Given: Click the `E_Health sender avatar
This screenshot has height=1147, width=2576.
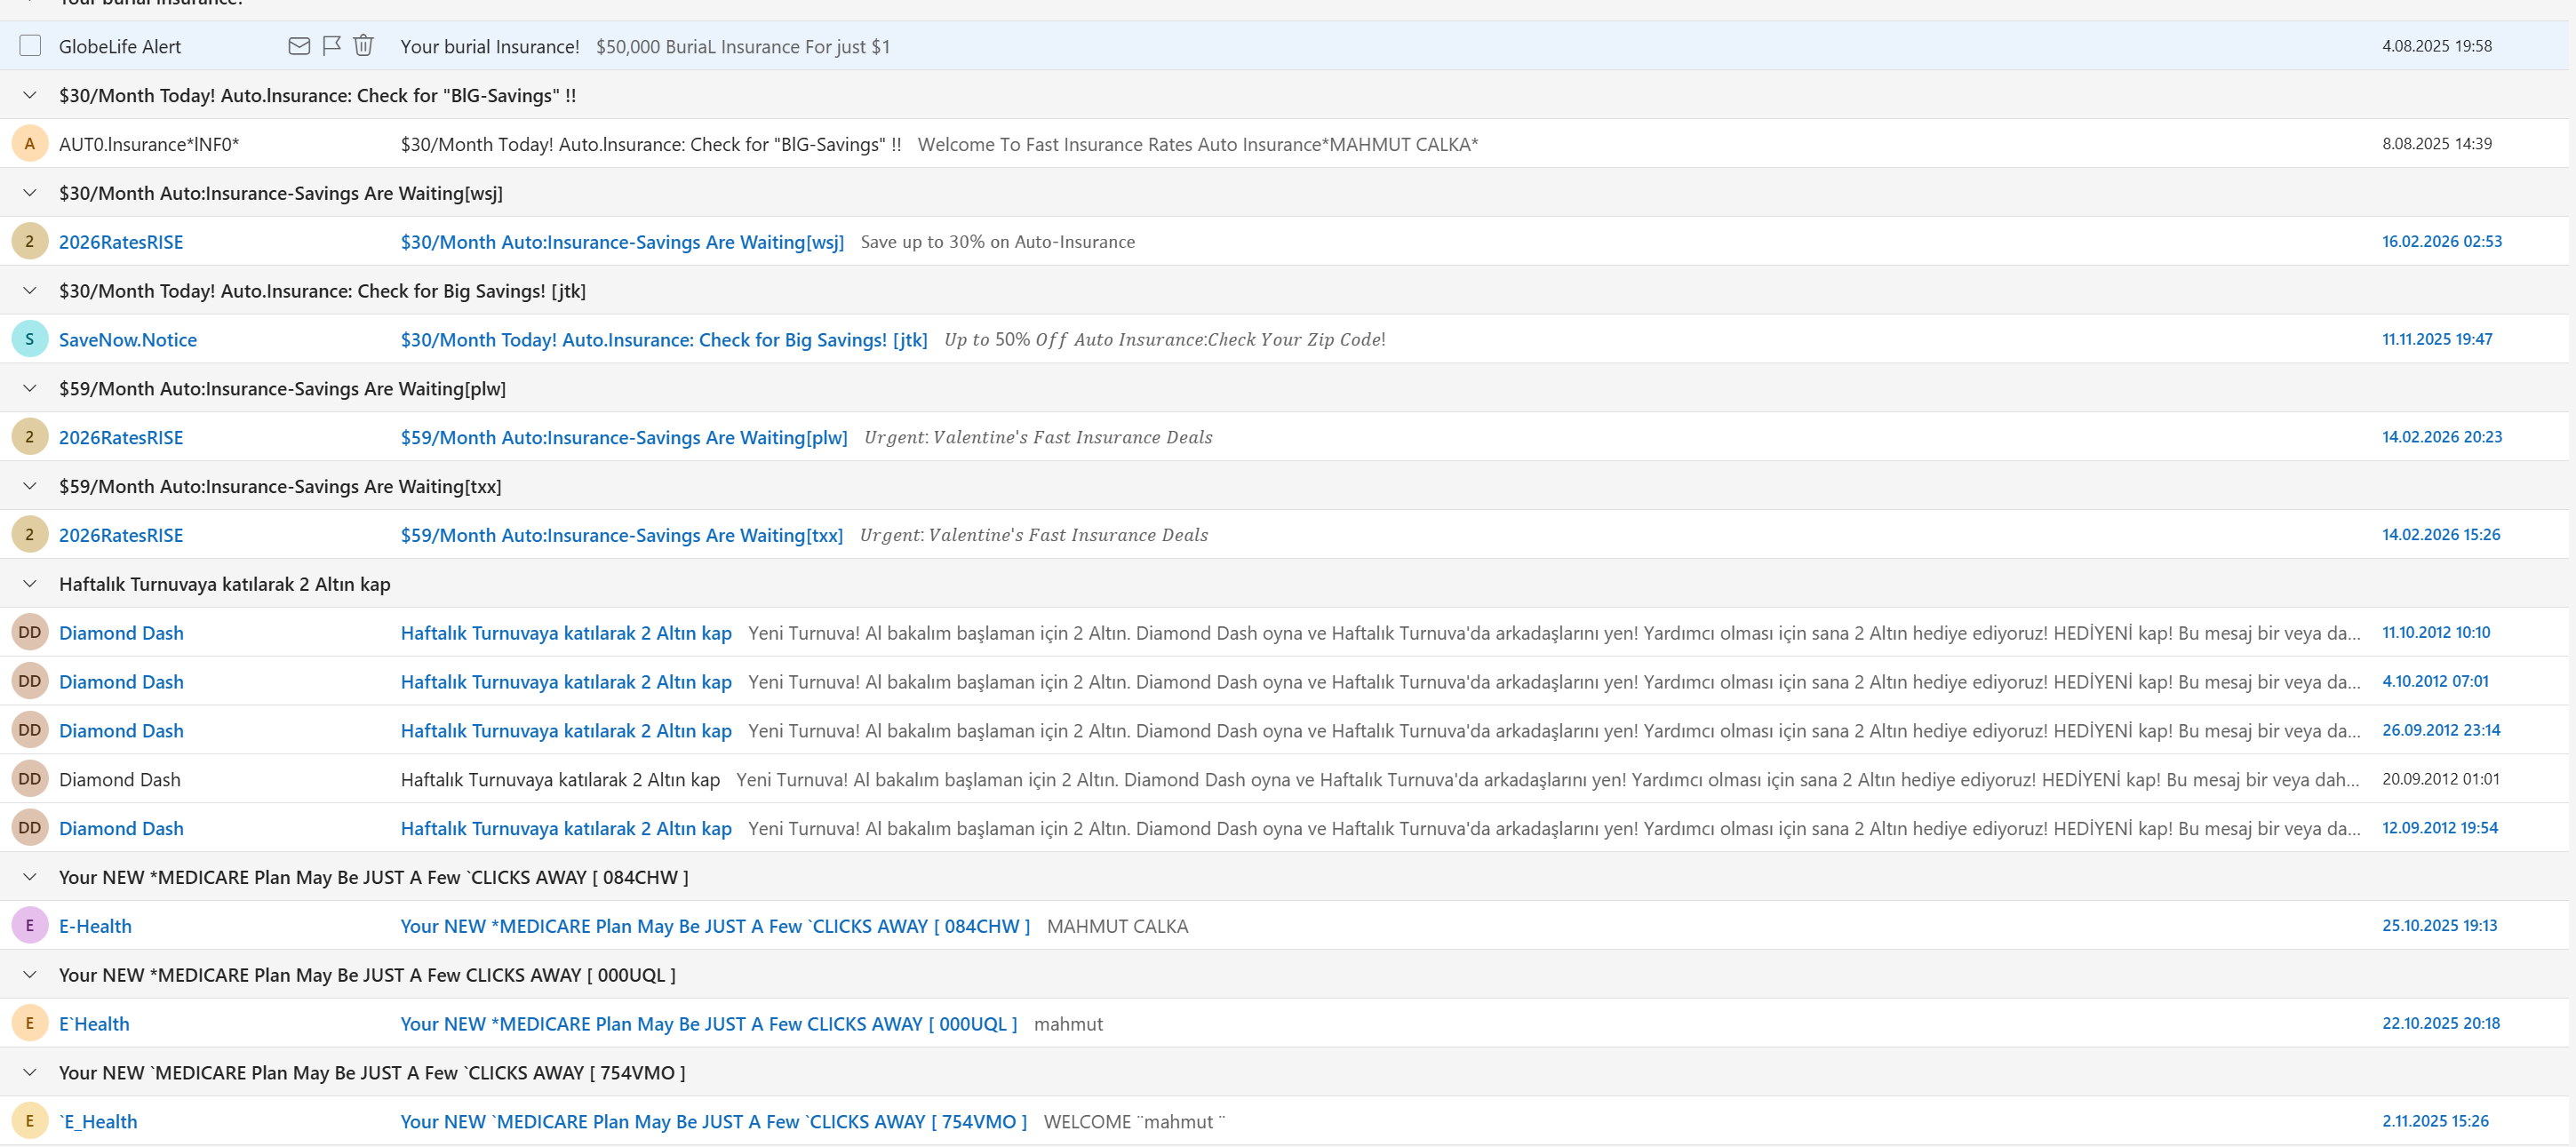Looking at the screenshot, I should click(x=30, y=1122).
